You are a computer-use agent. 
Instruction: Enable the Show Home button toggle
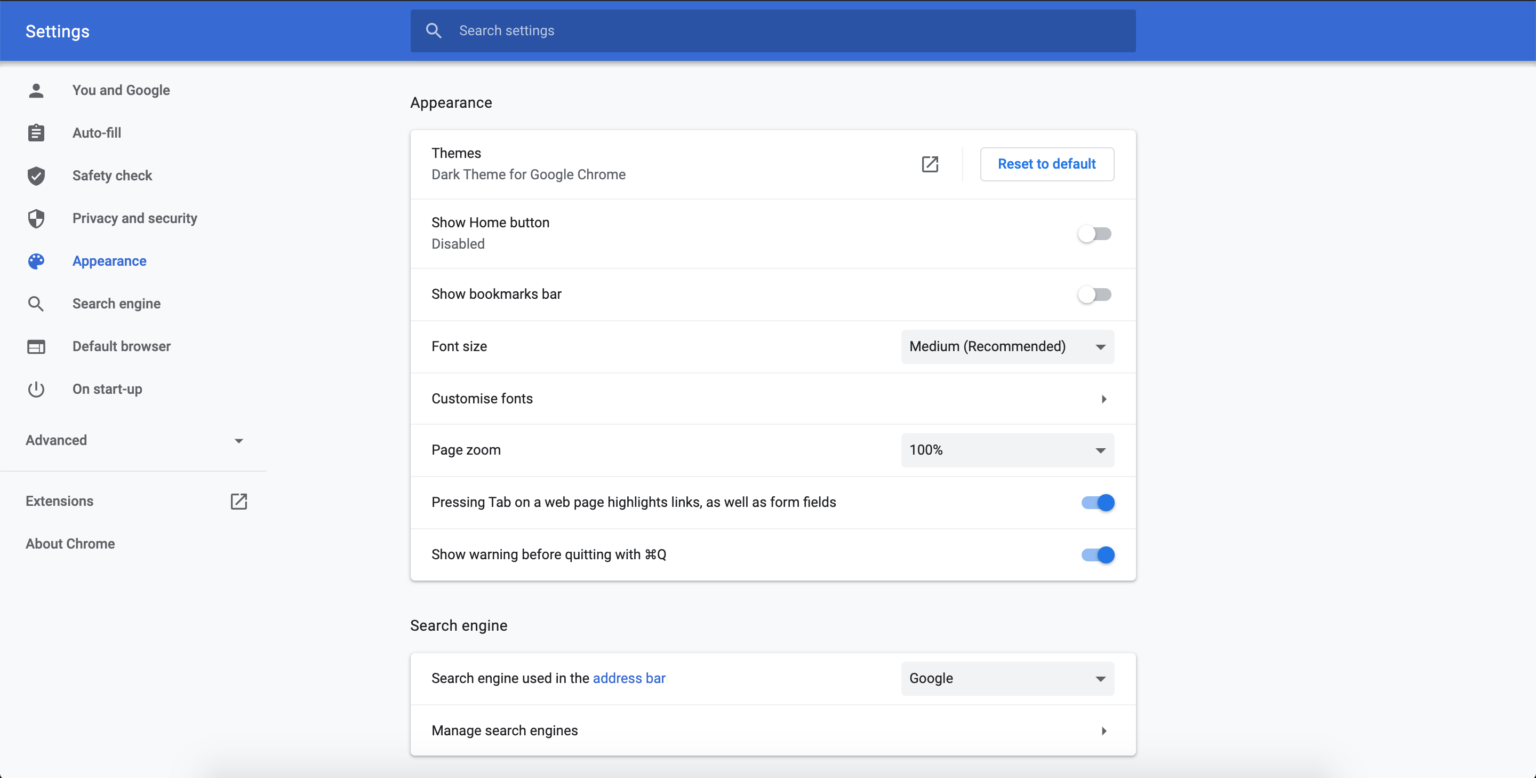[x=1094, y=232]
